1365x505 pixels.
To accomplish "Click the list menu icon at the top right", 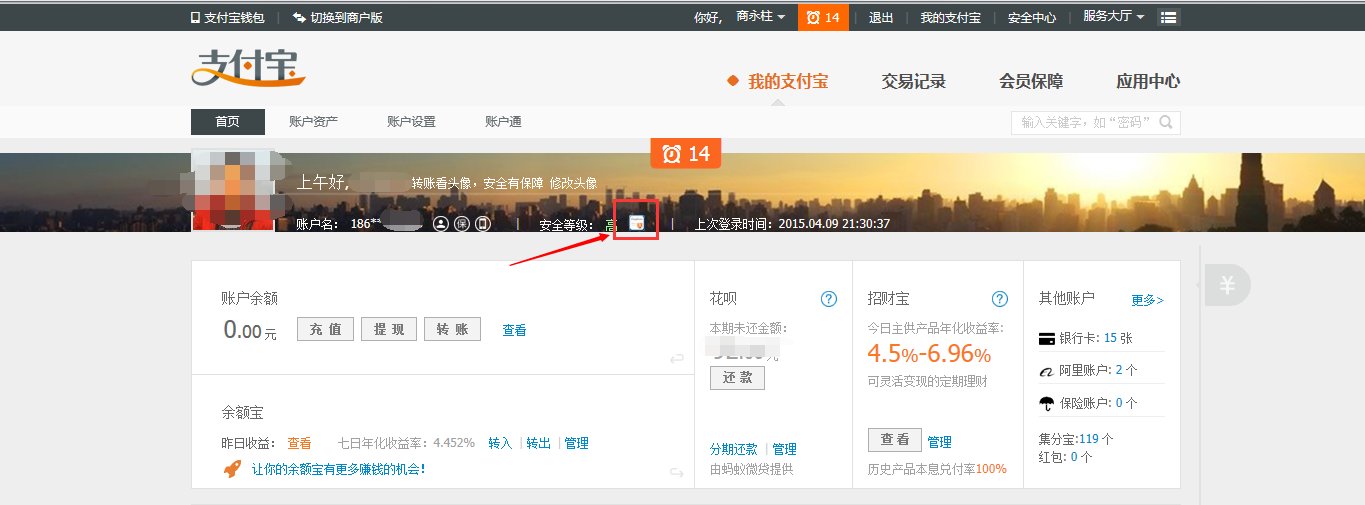I will (x=1168, y=17).
